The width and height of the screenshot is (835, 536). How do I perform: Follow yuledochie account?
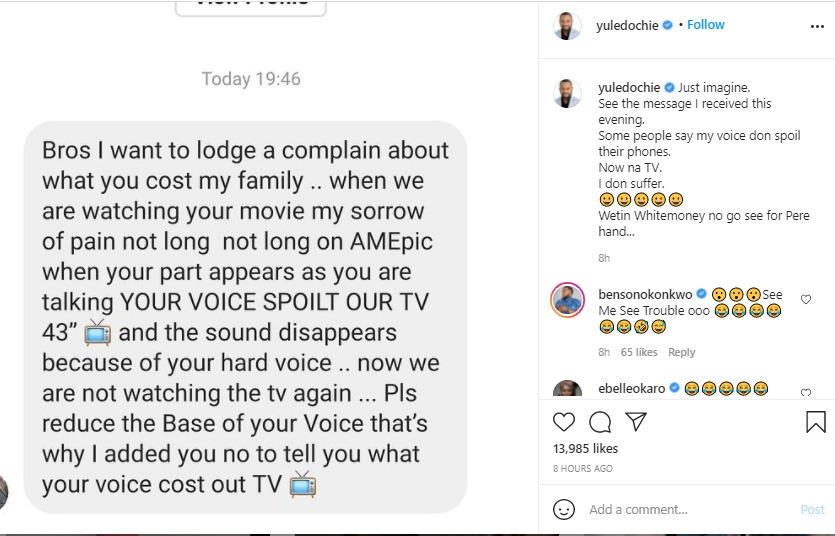point(706,24)
